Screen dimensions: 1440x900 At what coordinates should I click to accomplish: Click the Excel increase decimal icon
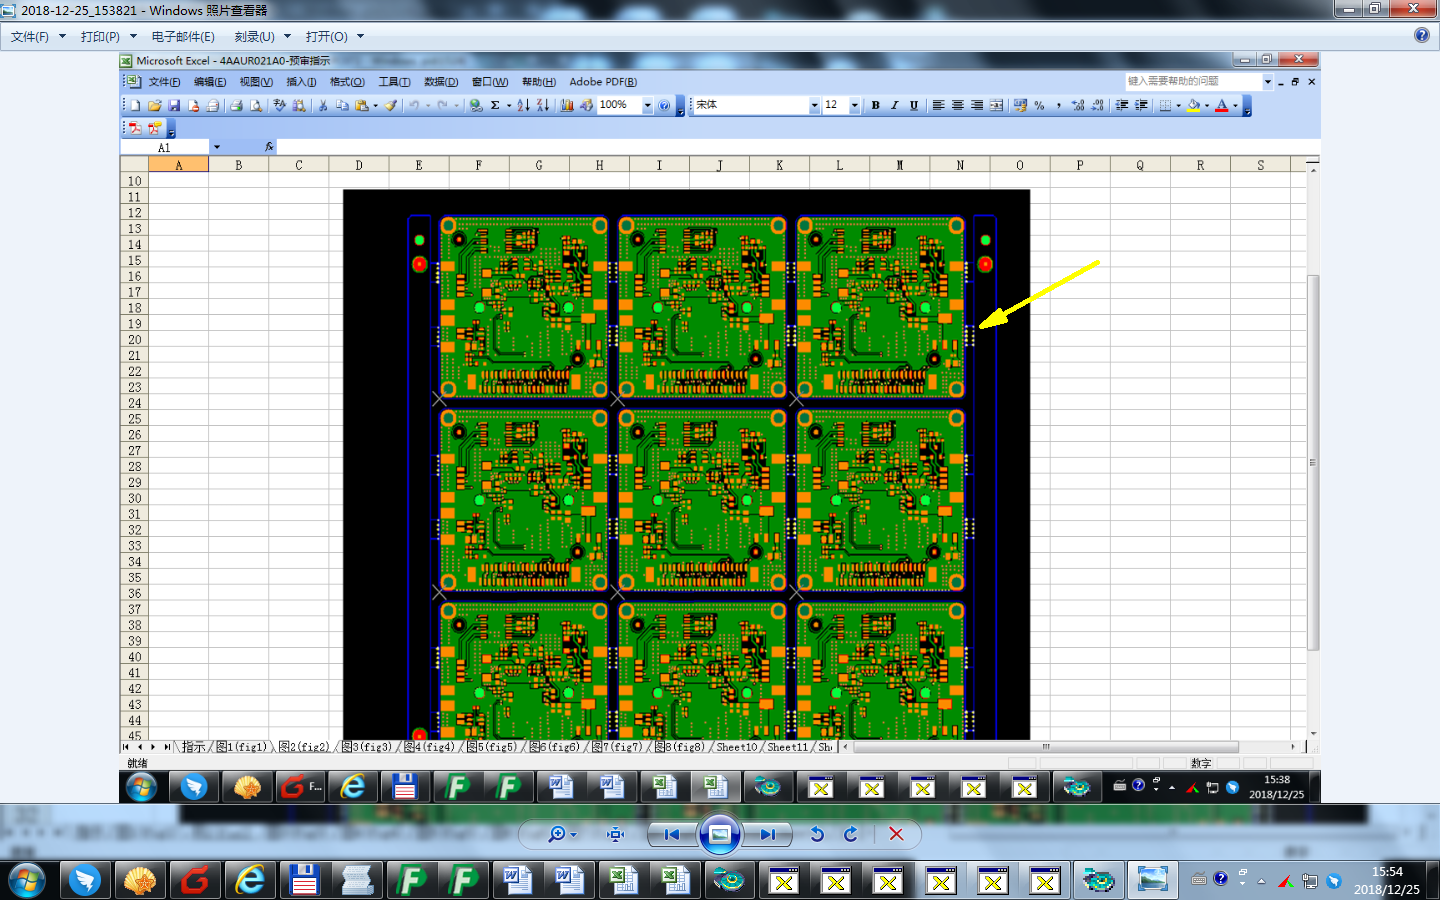(1078, 105)
